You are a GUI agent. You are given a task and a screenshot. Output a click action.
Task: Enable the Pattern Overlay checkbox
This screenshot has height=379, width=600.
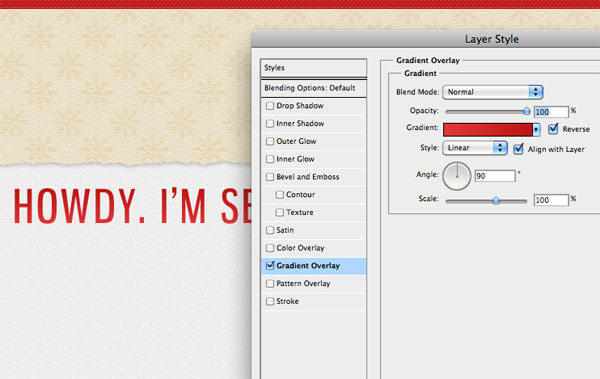point(270,283)
